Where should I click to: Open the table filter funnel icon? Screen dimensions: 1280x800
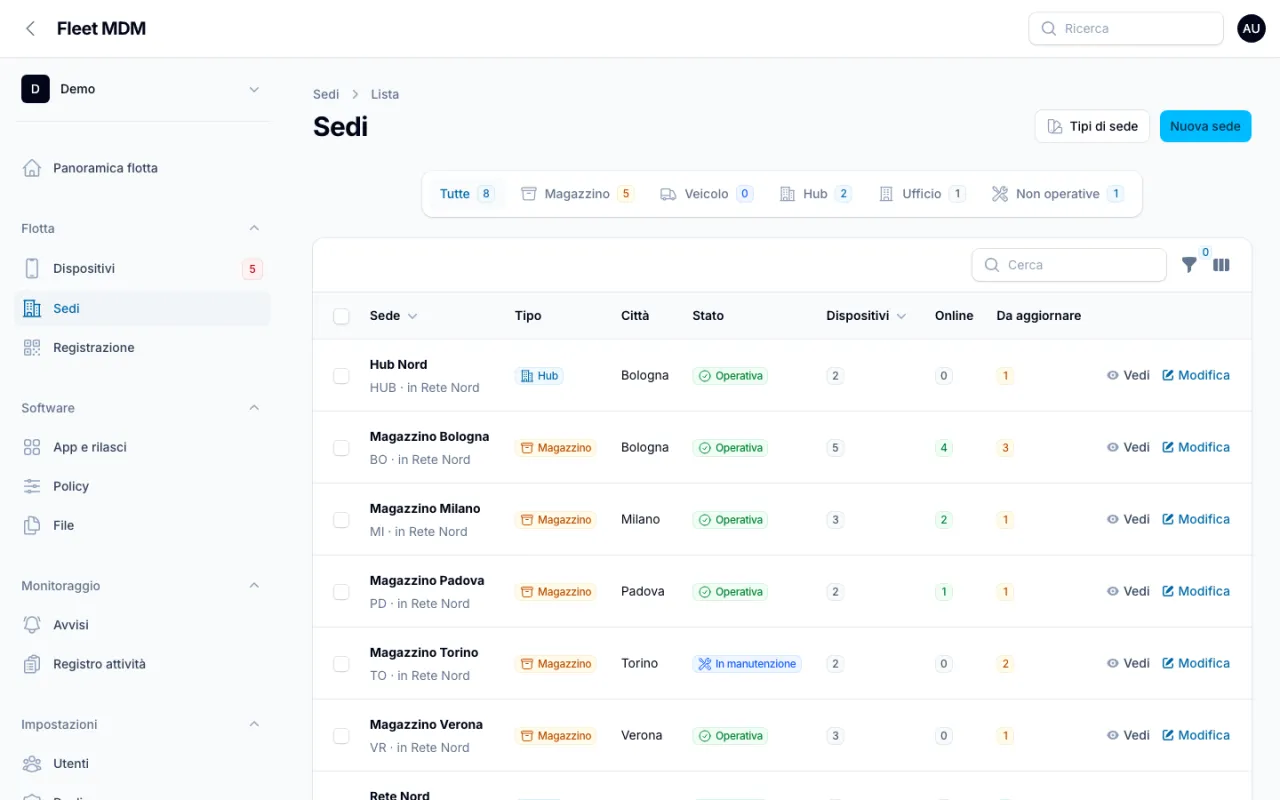pos(1189,265)
